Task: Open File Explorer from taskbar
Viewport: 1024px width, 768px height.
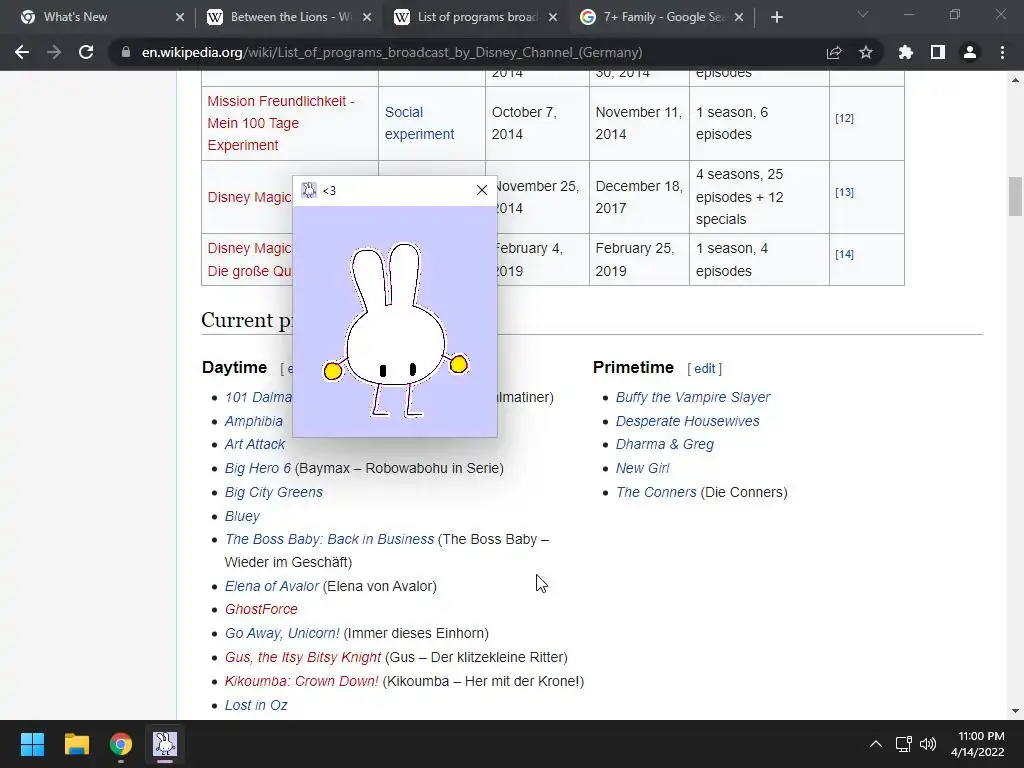Action: tap(76, 744)
